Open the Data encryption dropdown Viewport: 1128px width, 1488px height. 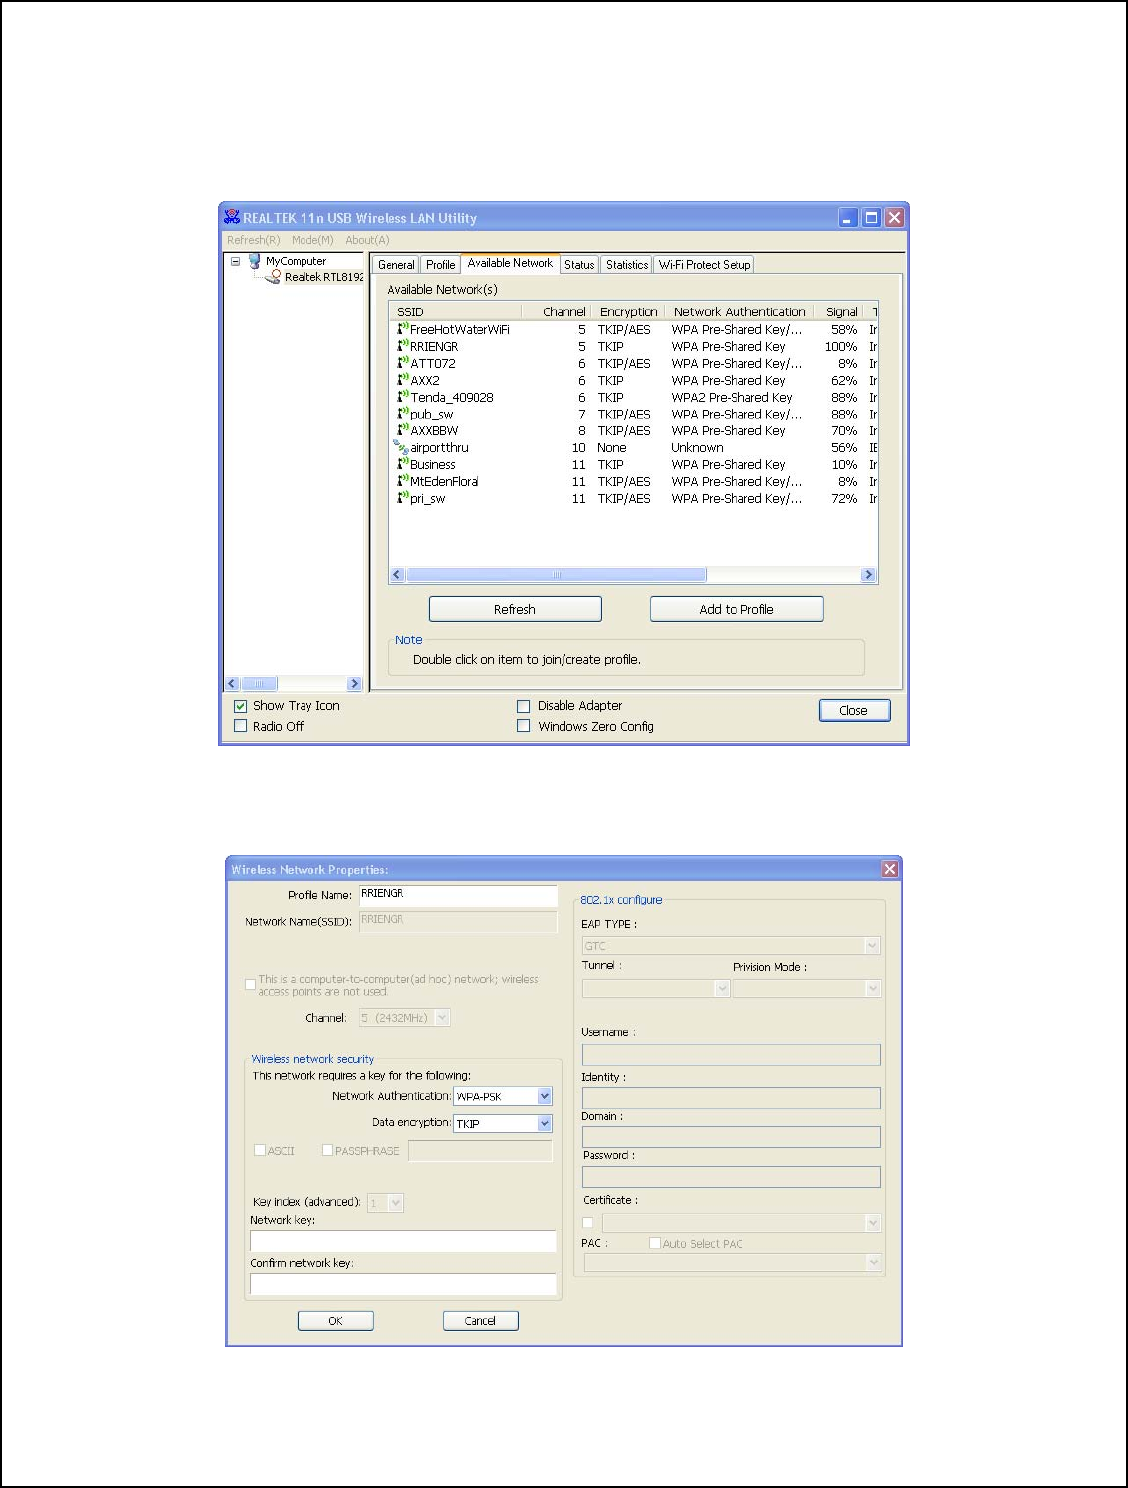pyautogui.click(x=545, y=1123)
